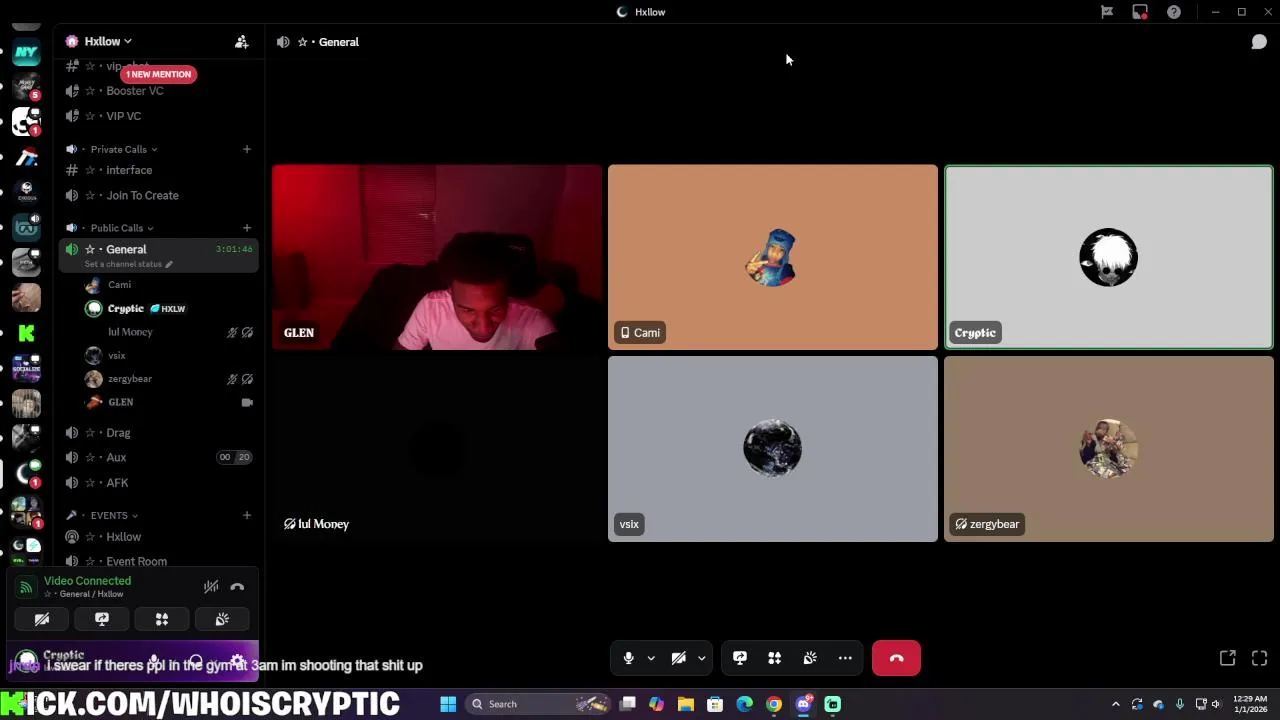Pop out the call window

(x=1227, y=658)
